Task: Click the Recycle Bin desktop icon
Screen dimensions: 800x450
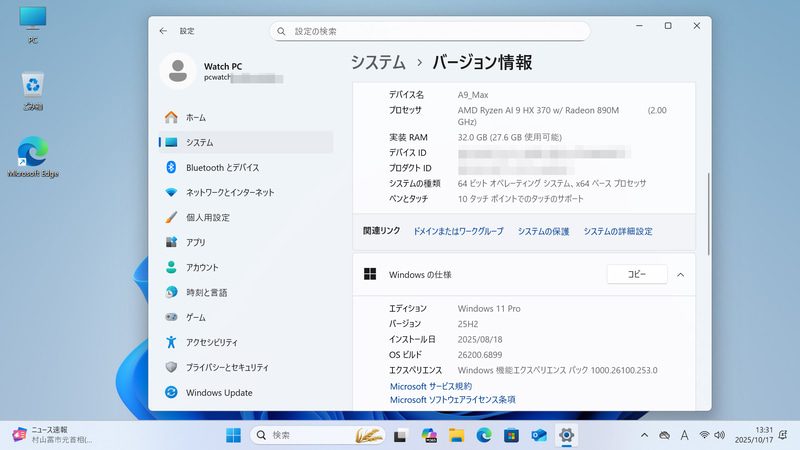Action: pos(33,91)
